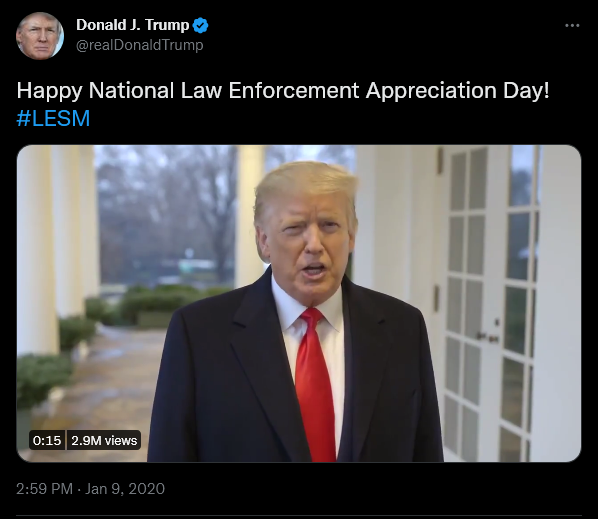The width and height of the screenshot is (598, 519).
Task: Open the round profile avatar picture
Action: point(40,36)
